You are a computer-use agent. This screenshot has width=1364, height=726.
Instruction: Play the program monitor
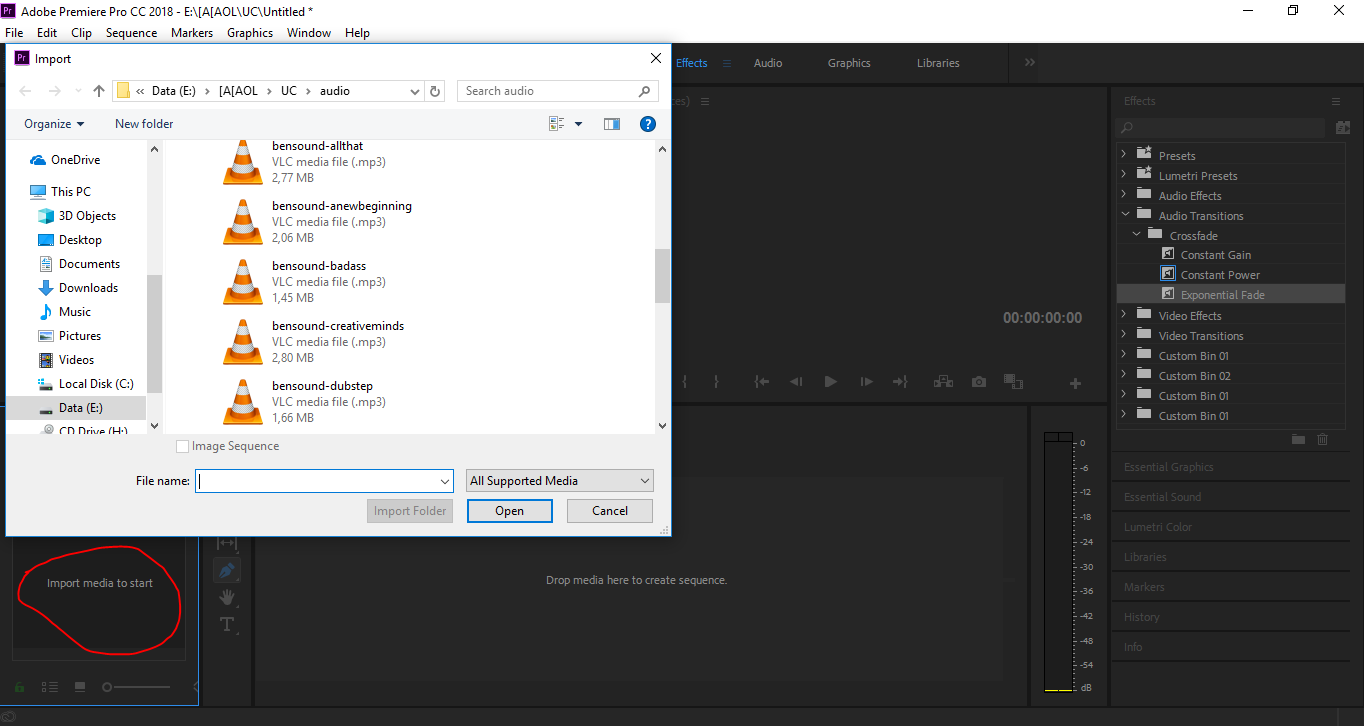coord(830,382)
